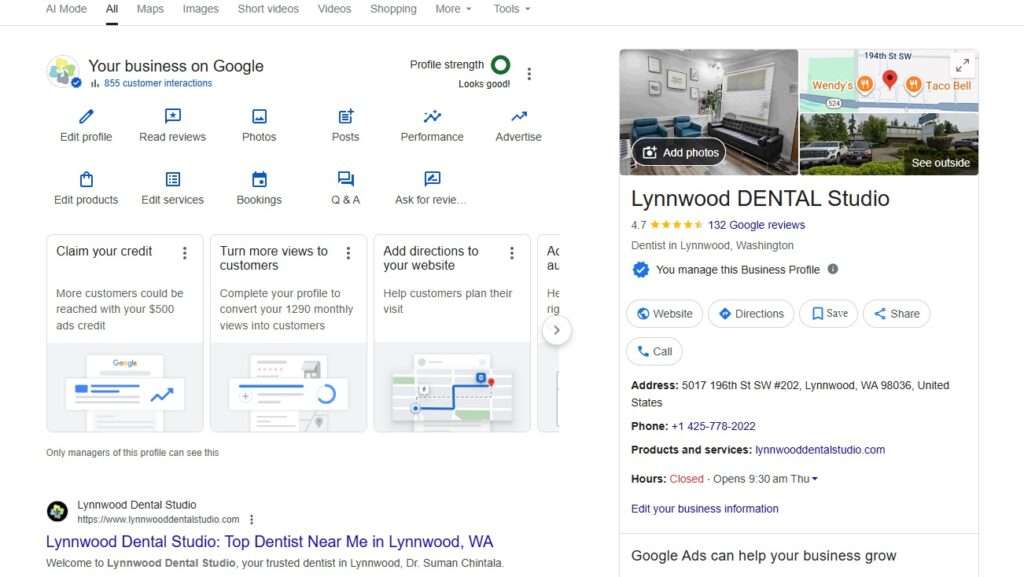Expand the More search filter dropdown
This screenshot has height=577, width=1024.
pos(453,9)
